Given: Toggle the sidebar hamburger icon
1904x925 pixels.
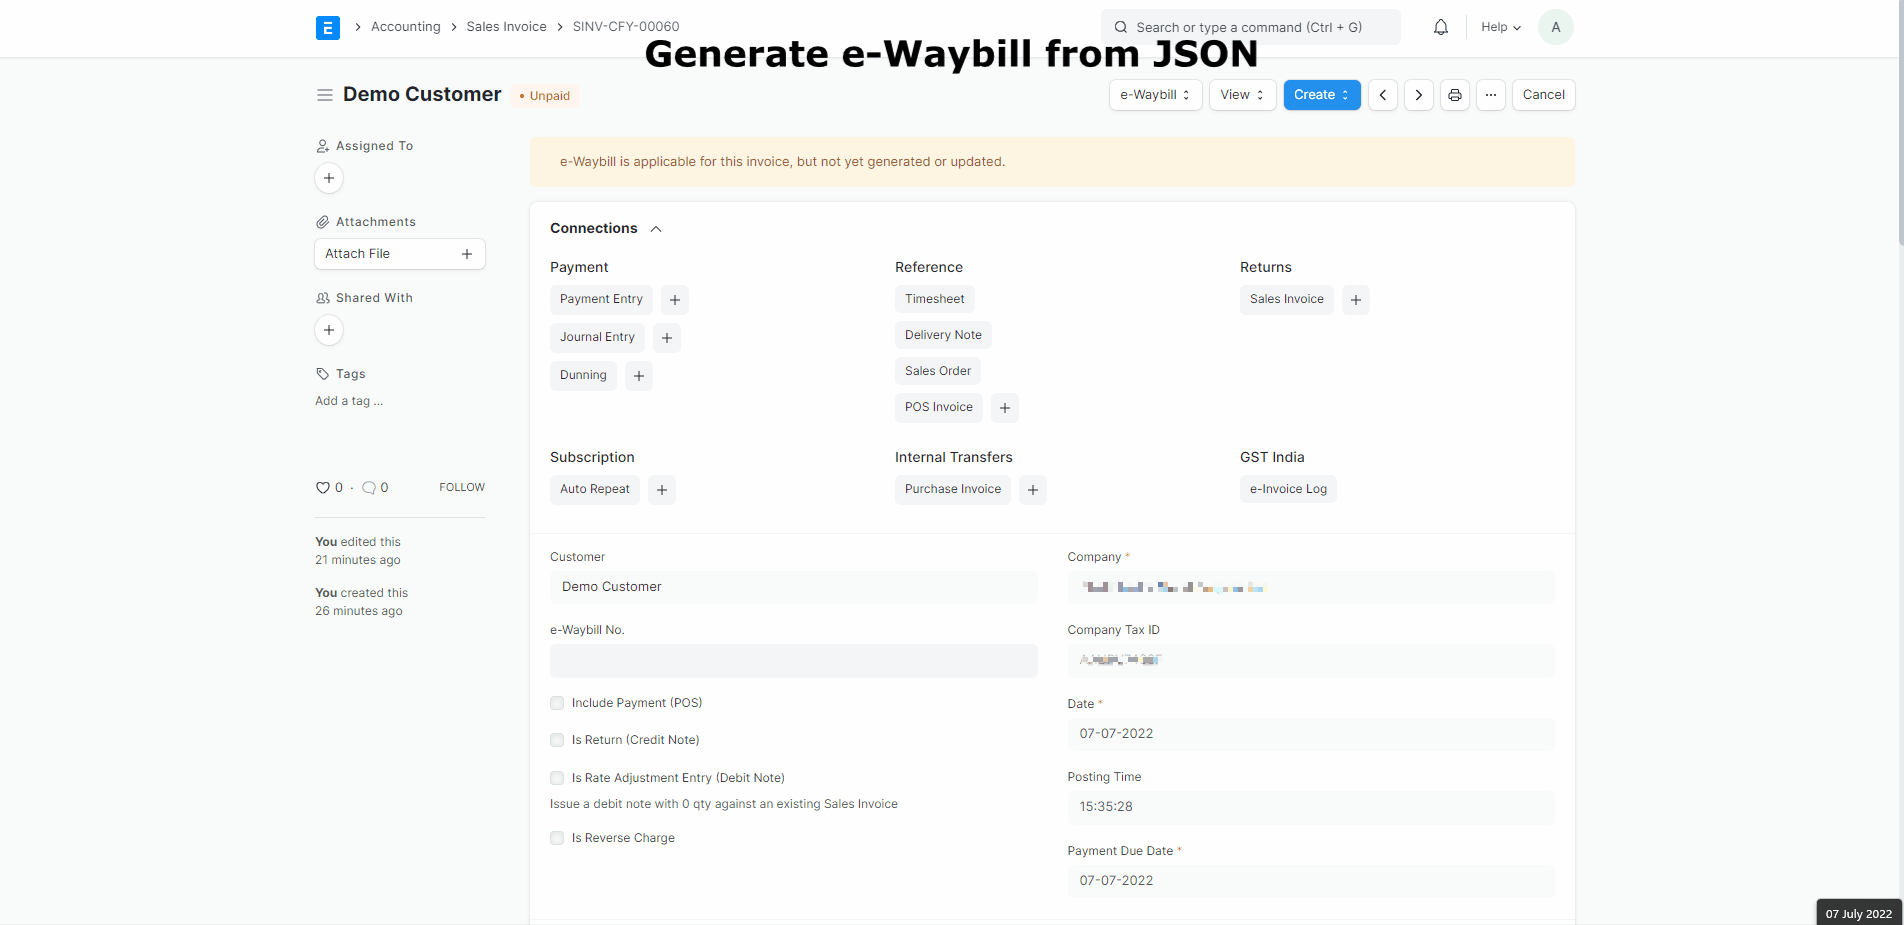Looking at the screenshot, I should tap(324, 95).
